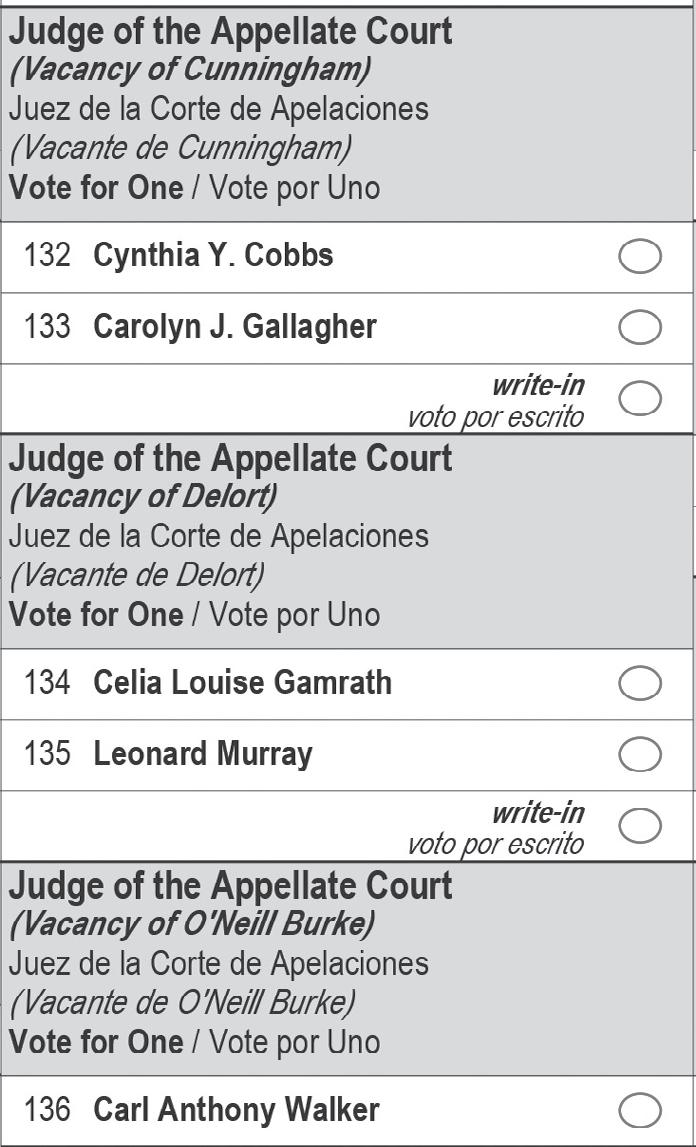Fill in the oval for Carolyn J. Gallagher

pos(640,327)
